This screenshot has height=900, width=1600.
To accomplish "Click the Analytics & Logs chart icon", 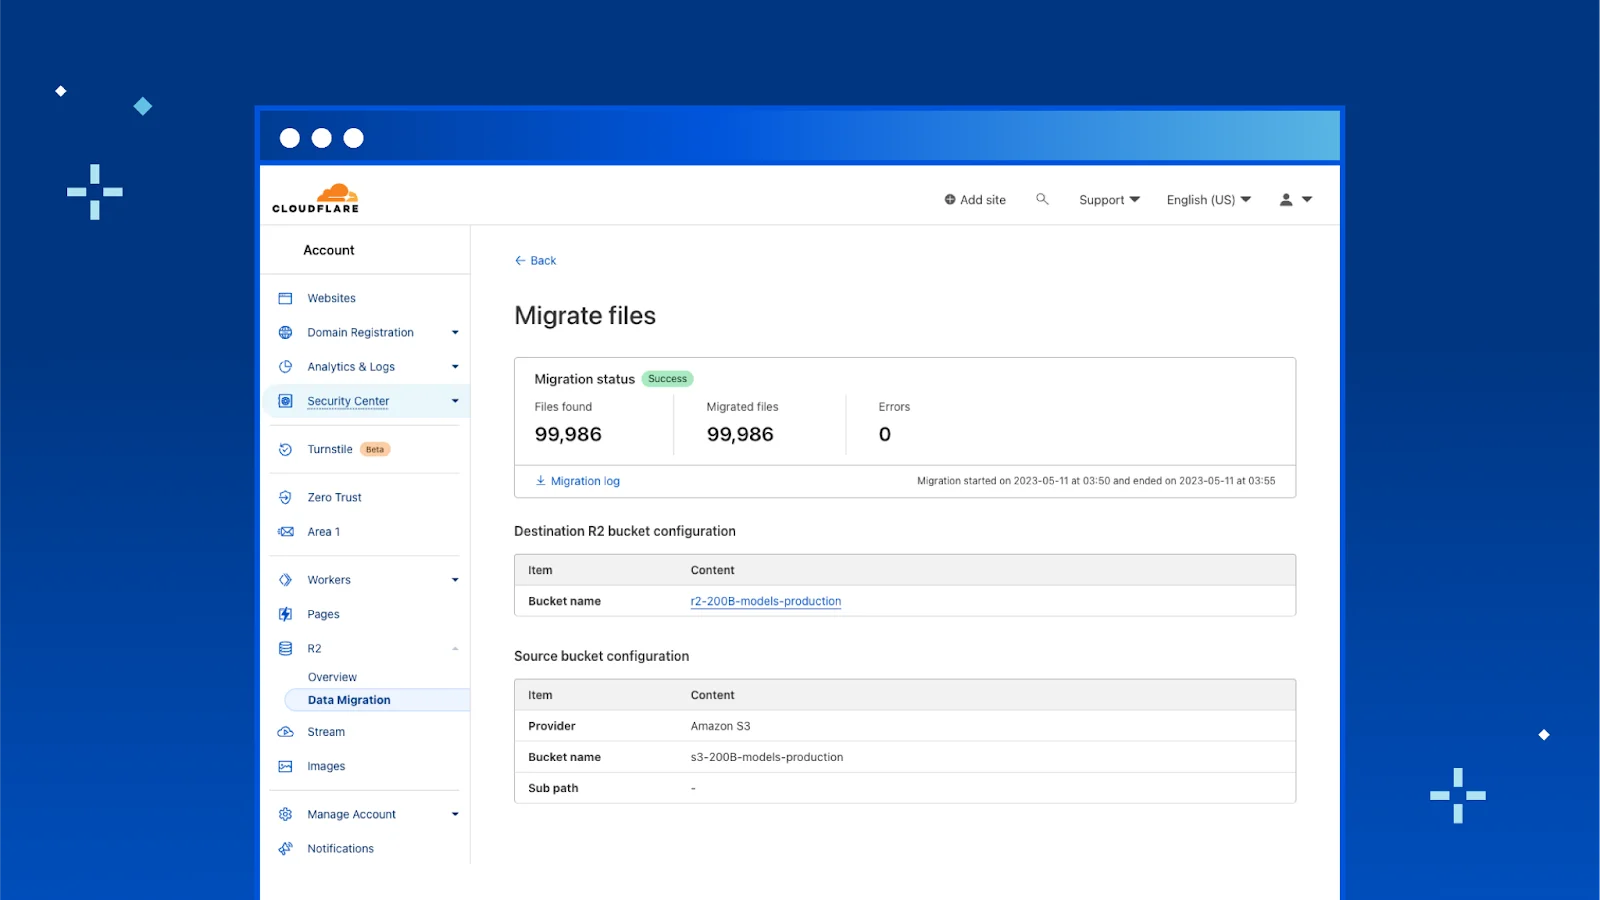I will pyautogui.click(x=285, y=367).
